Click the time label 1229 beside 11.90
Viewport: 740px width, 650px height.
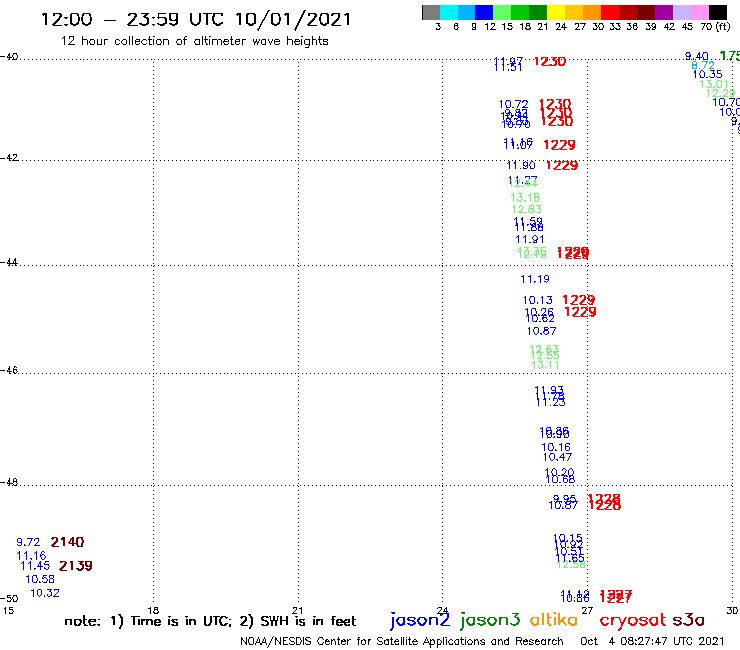(562, 165)
